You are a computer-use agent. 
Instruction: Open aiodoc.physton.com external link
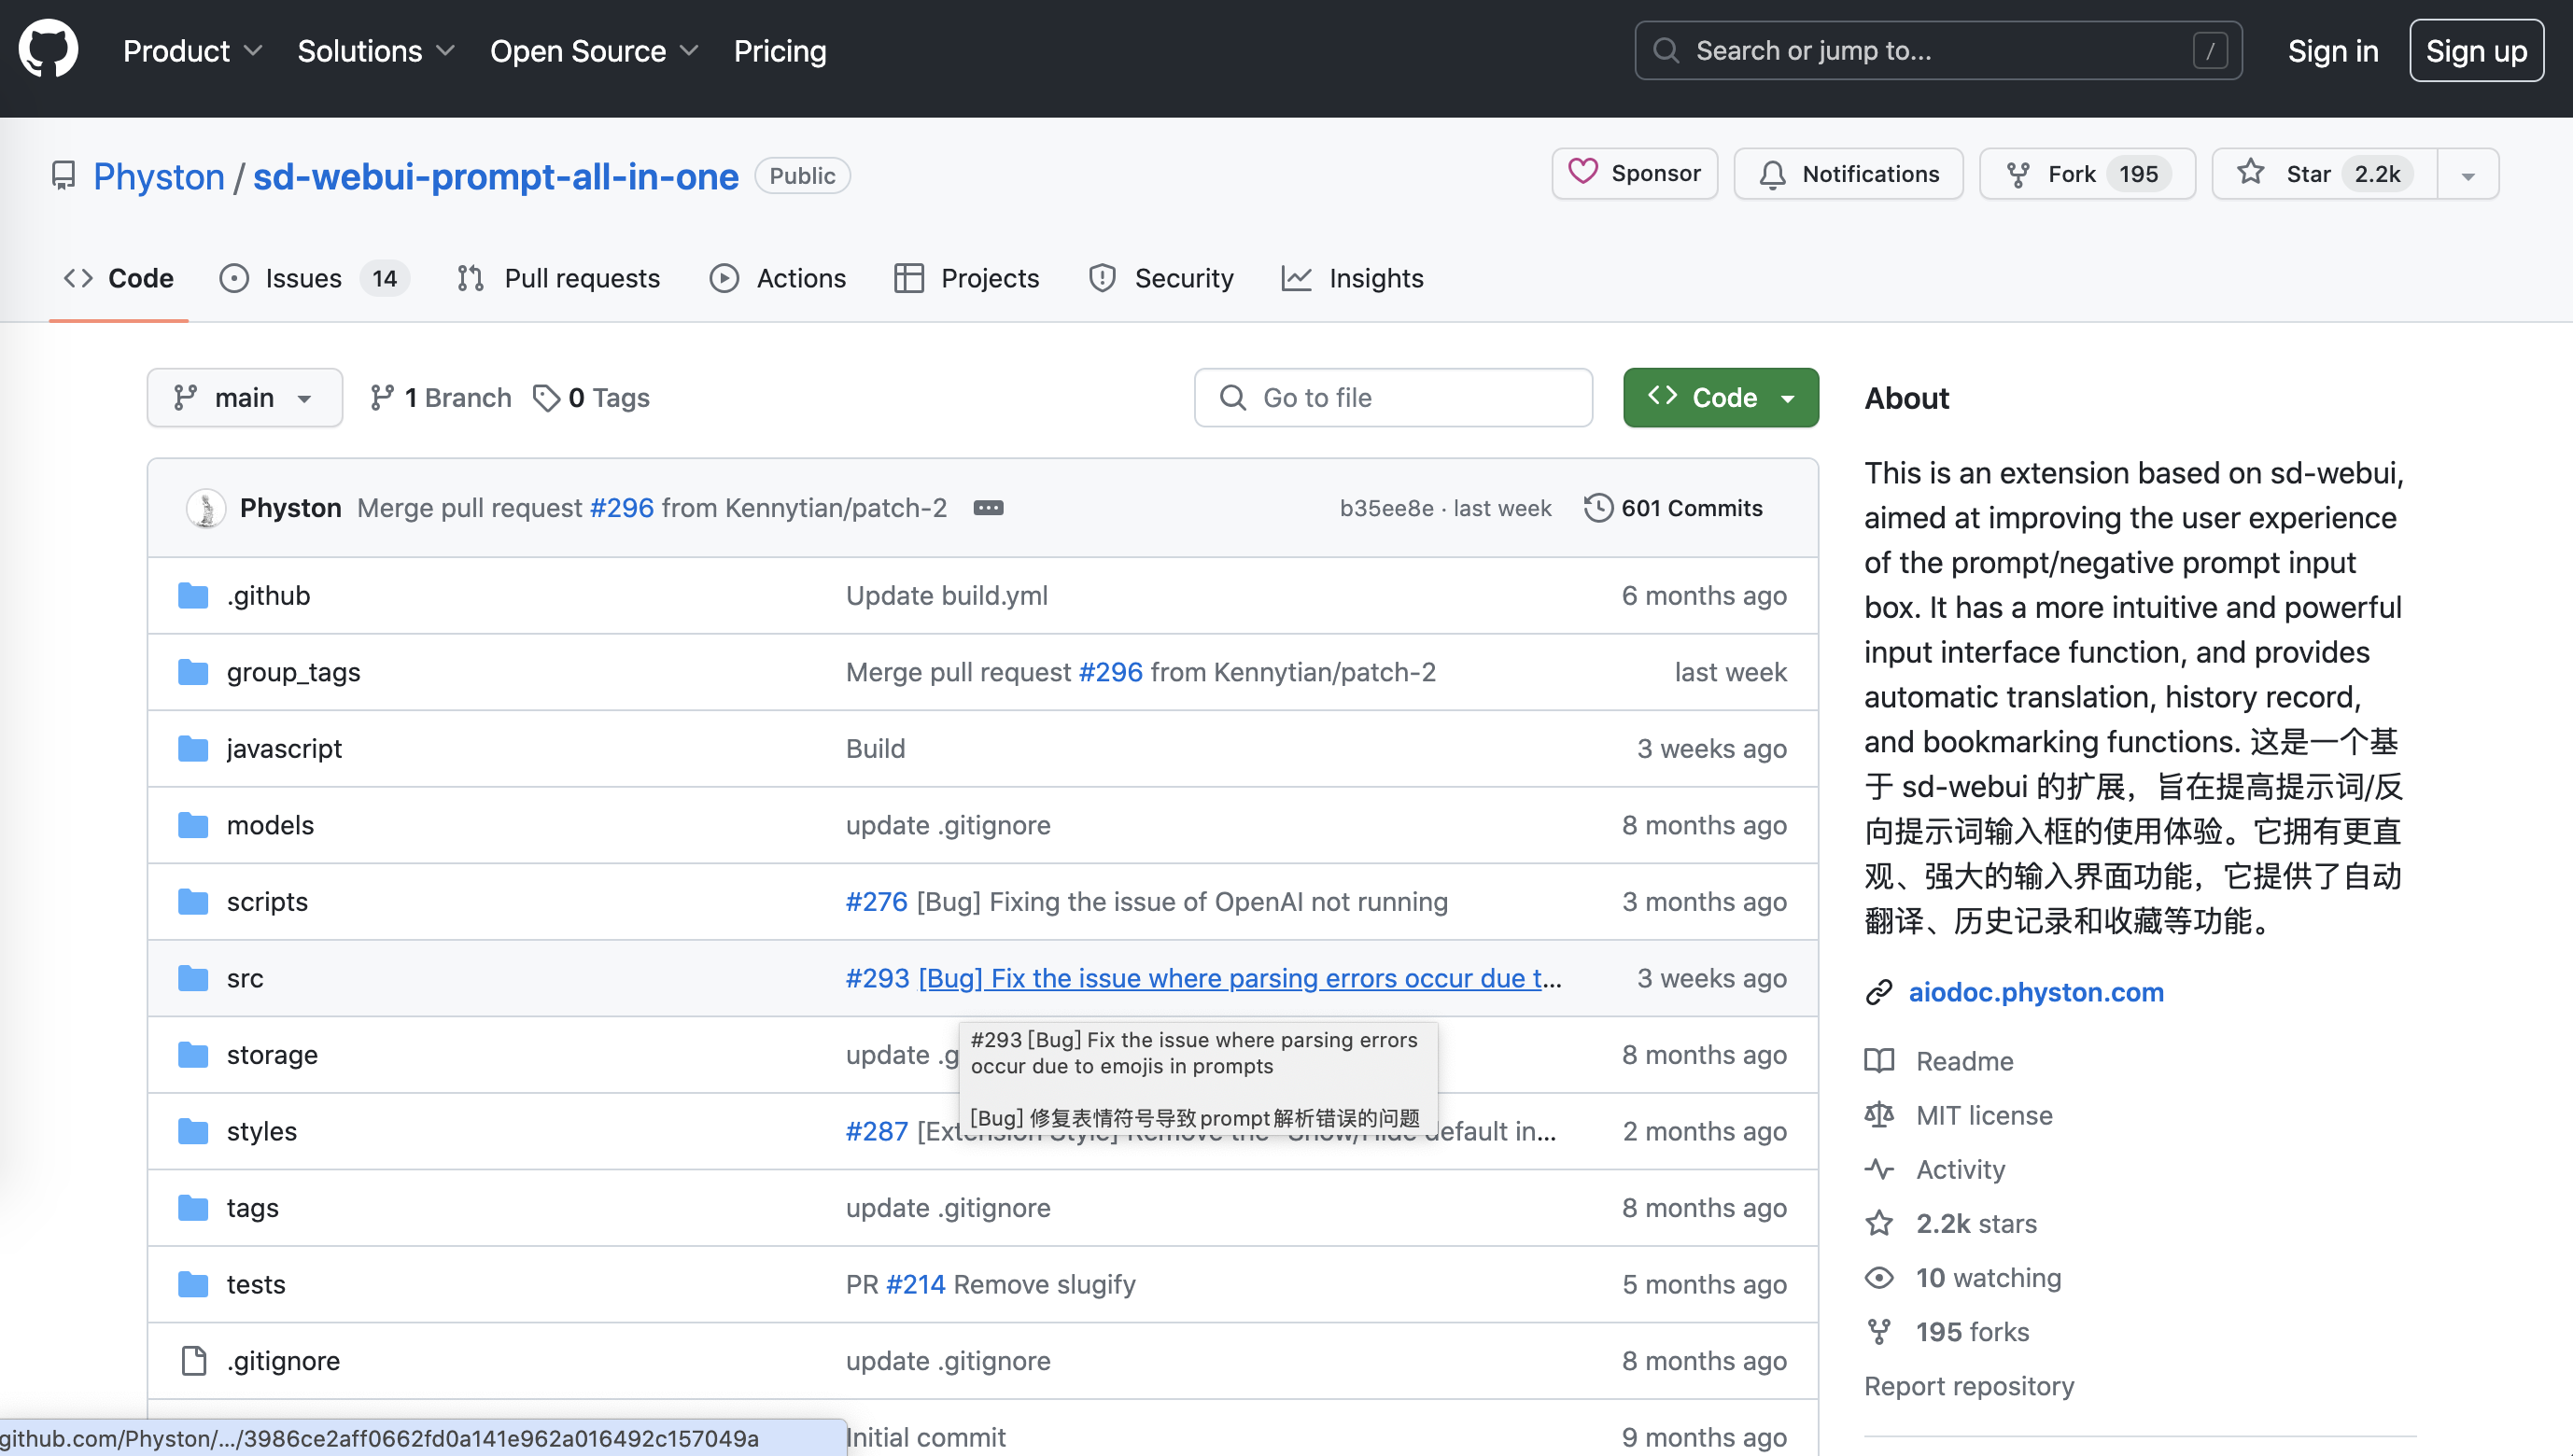tap(2037, 991)
